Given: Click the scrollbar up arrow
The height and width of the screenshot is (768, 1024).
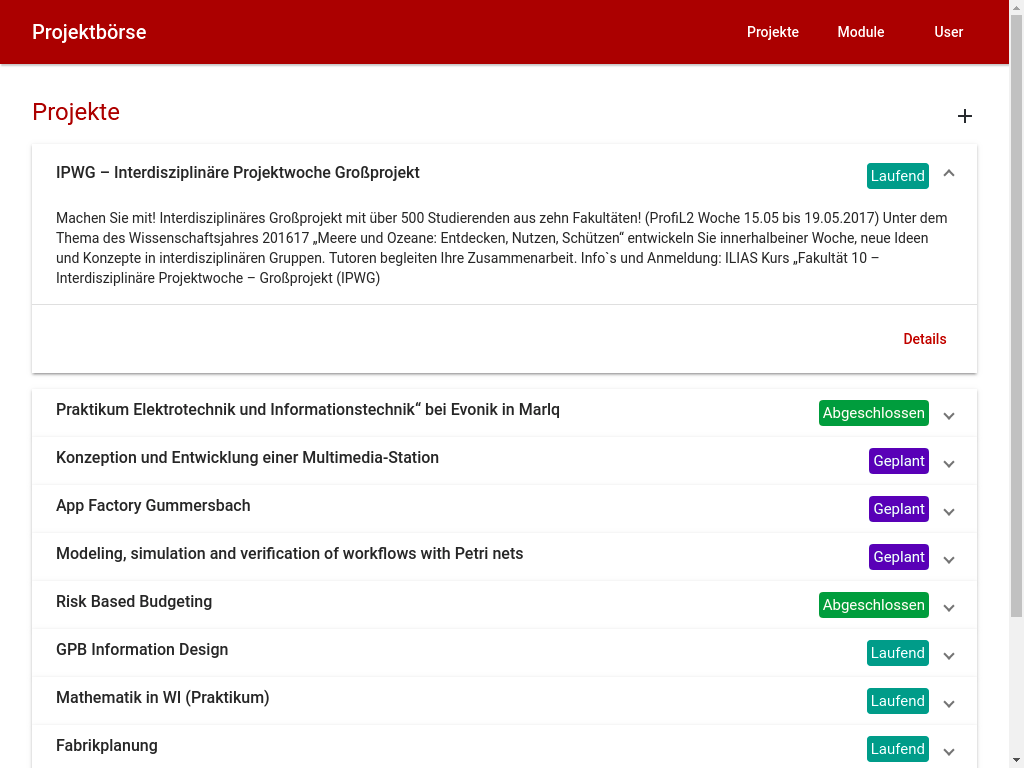Looking at the screenshot, I should click(x=1016, y=7).
